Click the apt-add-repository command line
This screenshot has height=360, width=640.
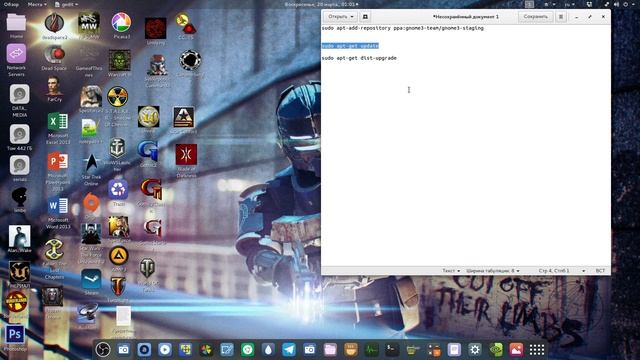402,28
